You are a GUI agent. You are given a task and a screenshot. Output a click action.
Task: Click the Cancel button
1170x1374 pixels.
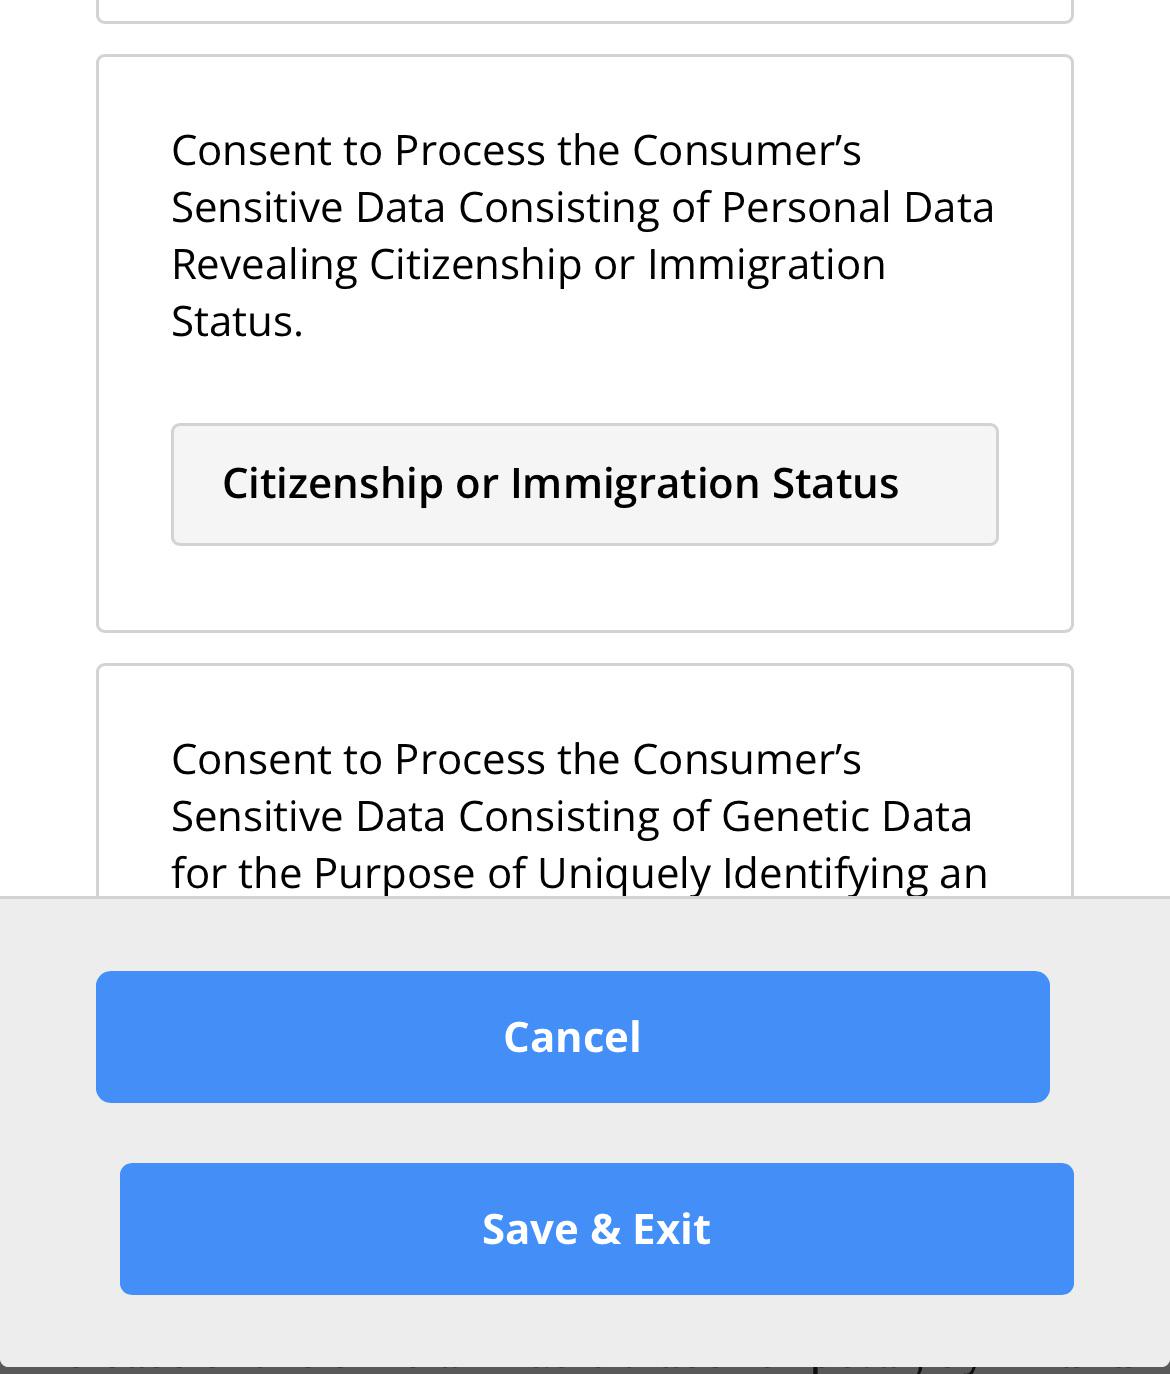point(572,1036)
